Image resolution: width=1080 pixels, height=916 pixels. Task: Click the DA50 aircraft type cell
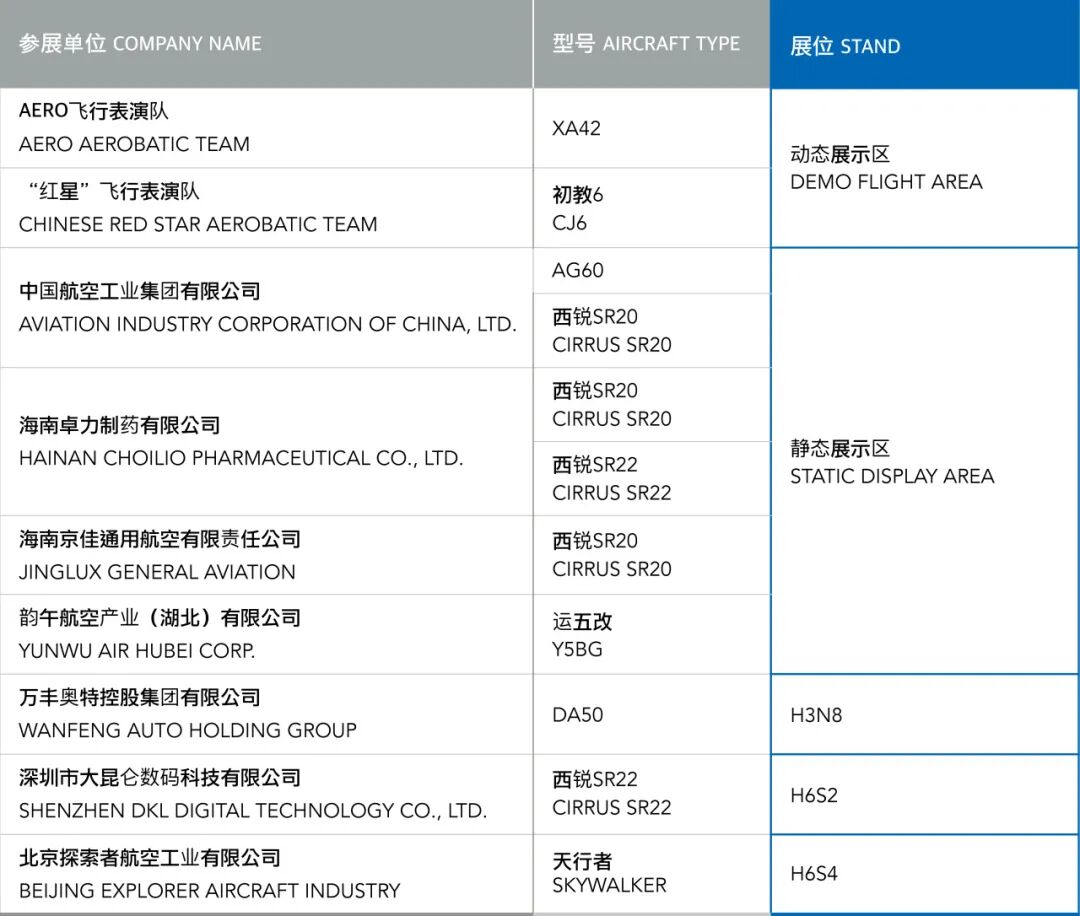pos(652,714)
